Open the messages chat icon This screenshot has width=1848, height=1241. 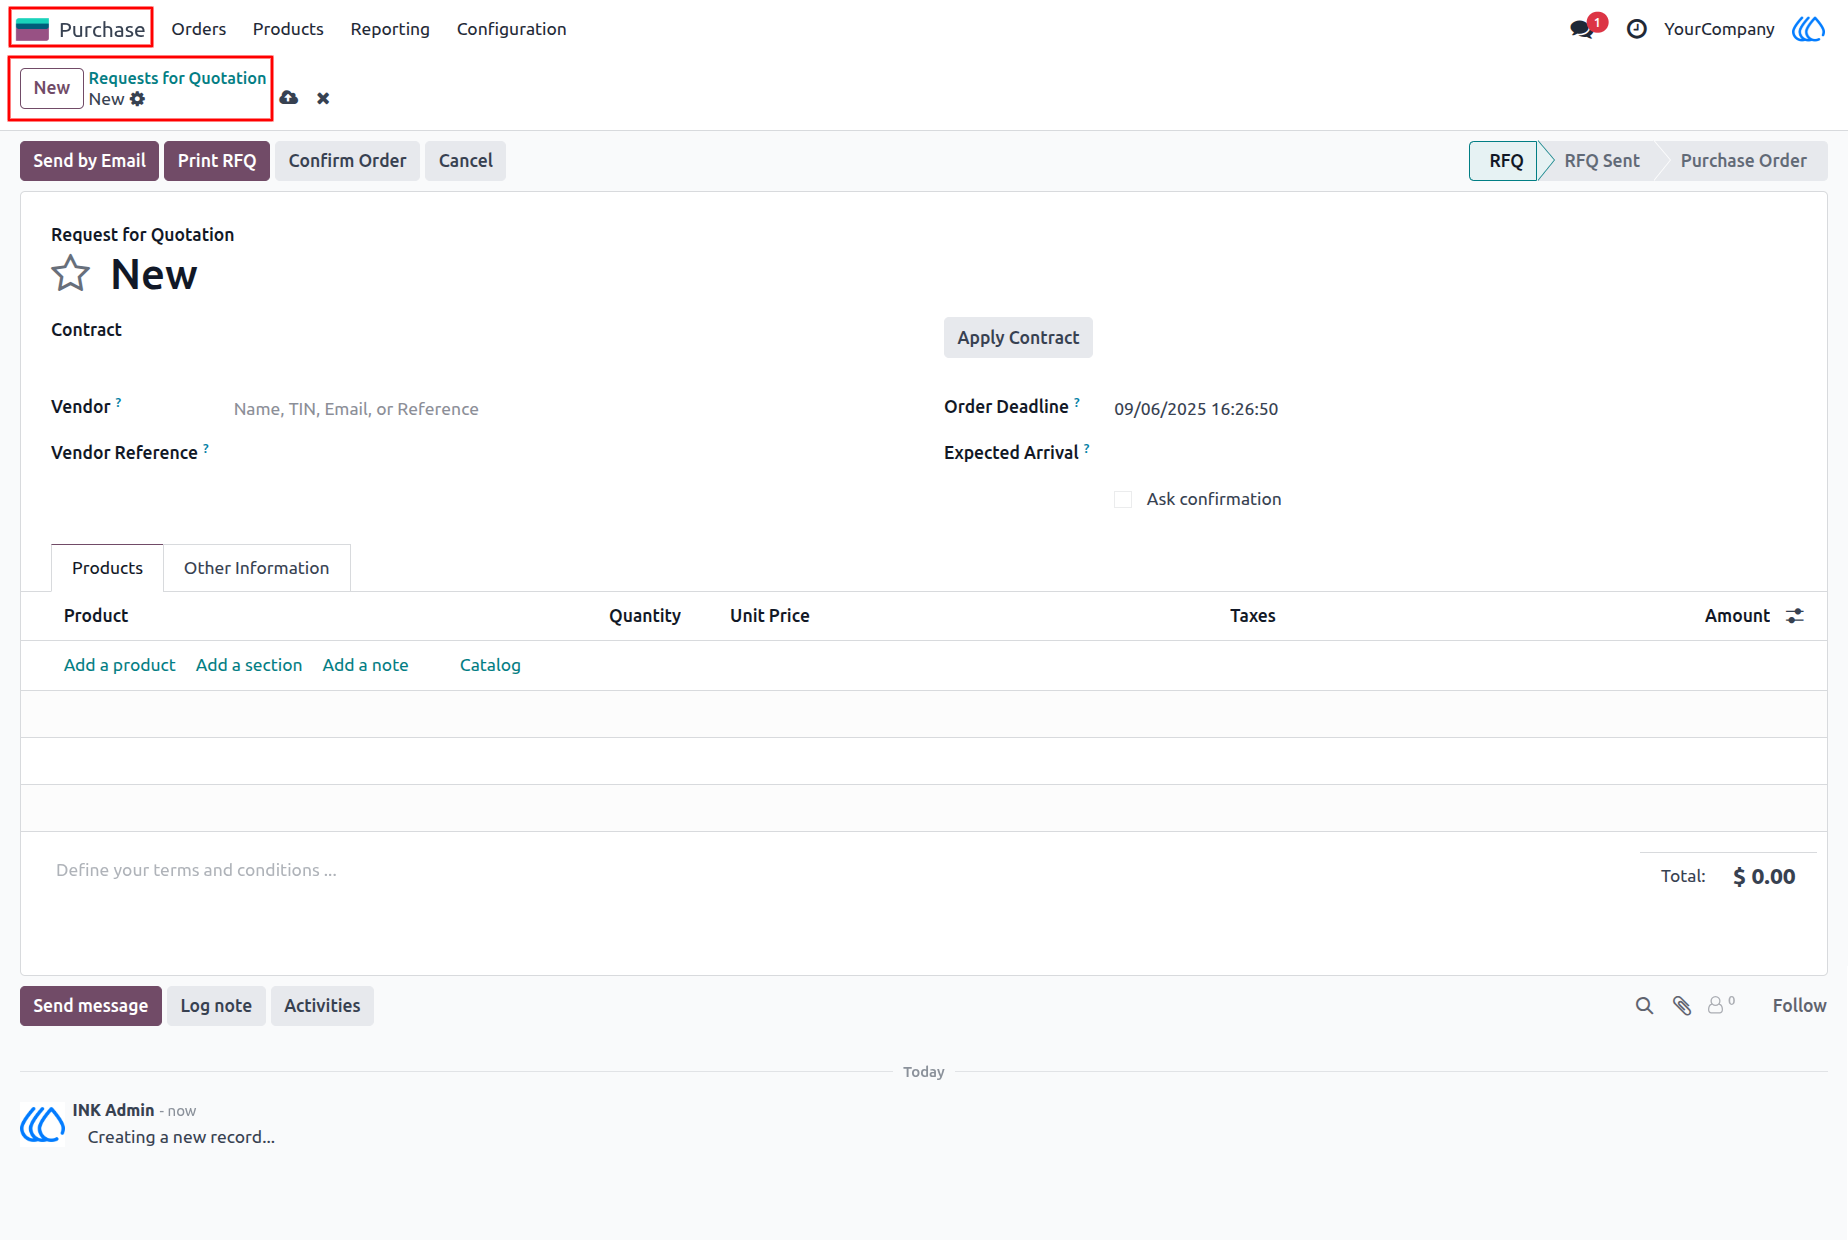(x=1582, y=29)
